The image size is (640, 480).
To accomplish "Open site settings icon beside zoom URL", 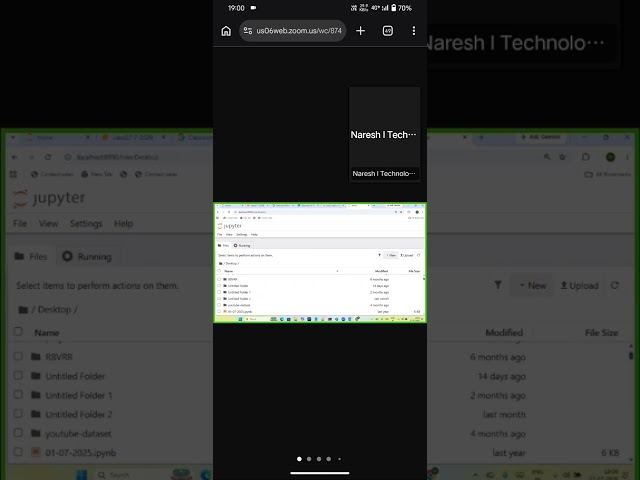I will pos(248,31).
